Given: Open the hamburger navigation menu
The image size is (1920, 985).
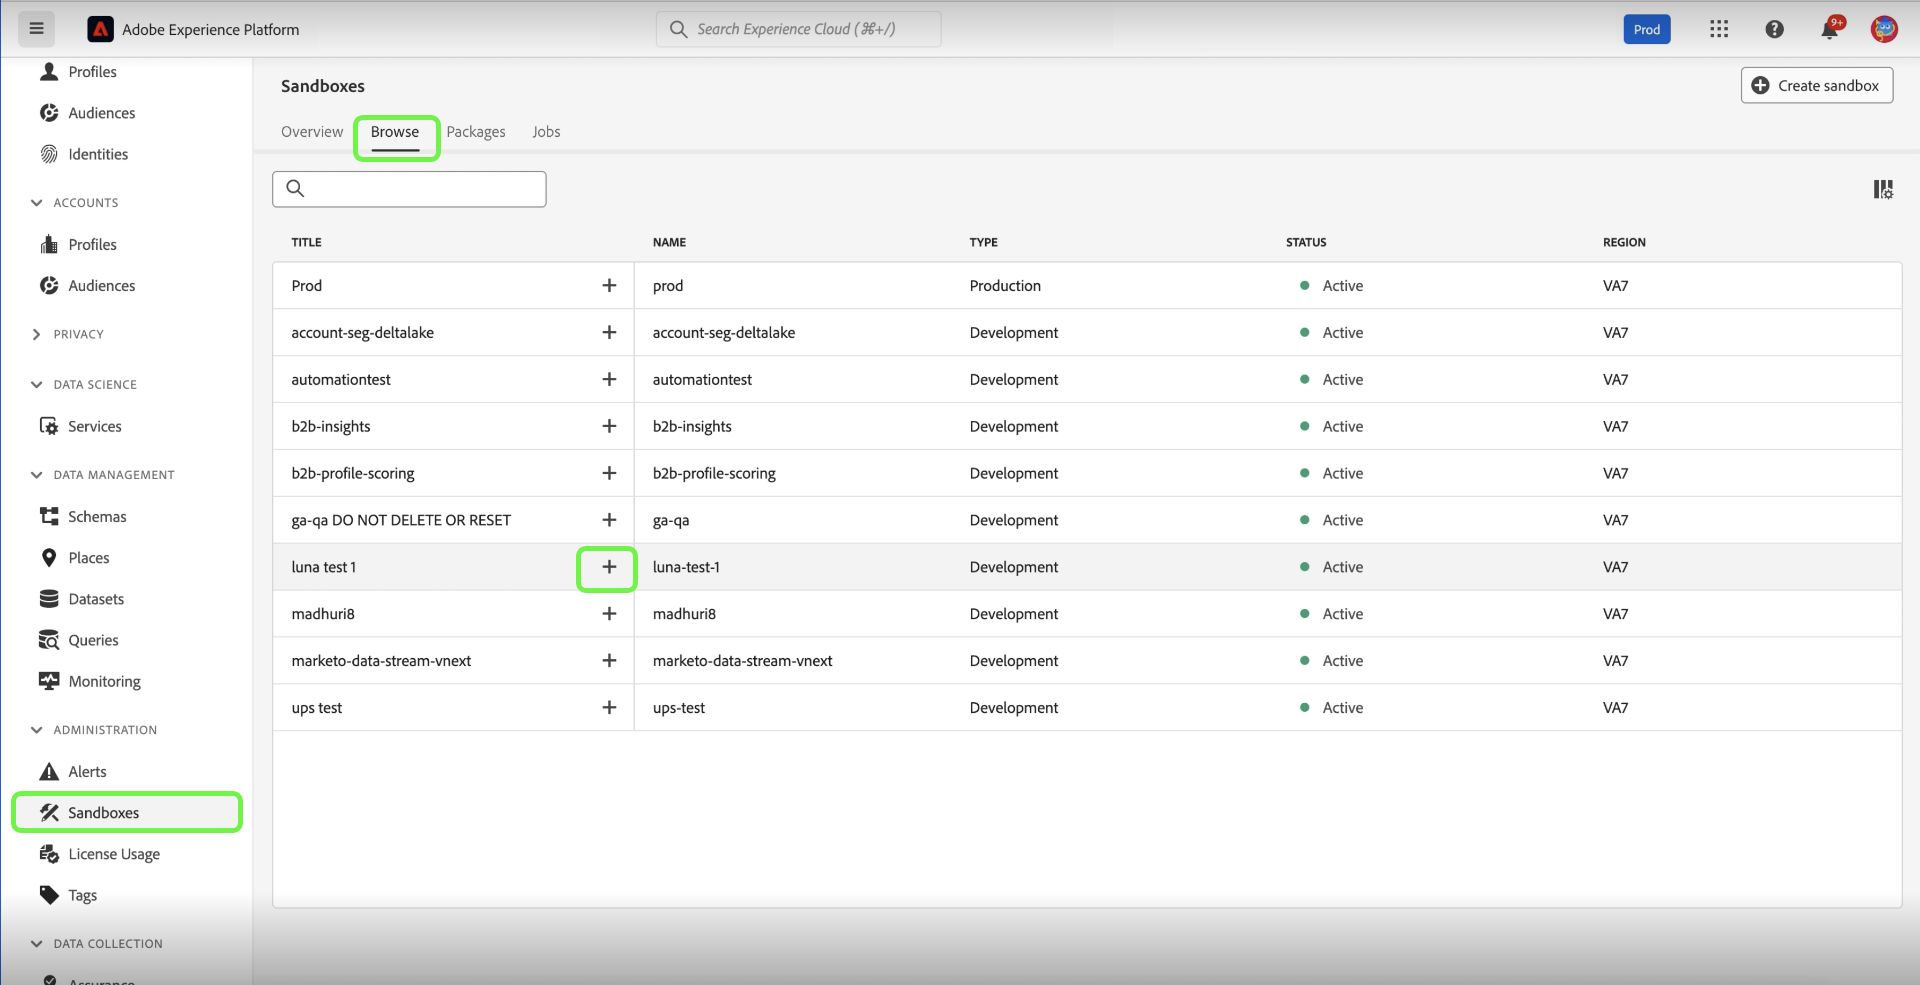Looking at the screenshot, I should 37,29.
